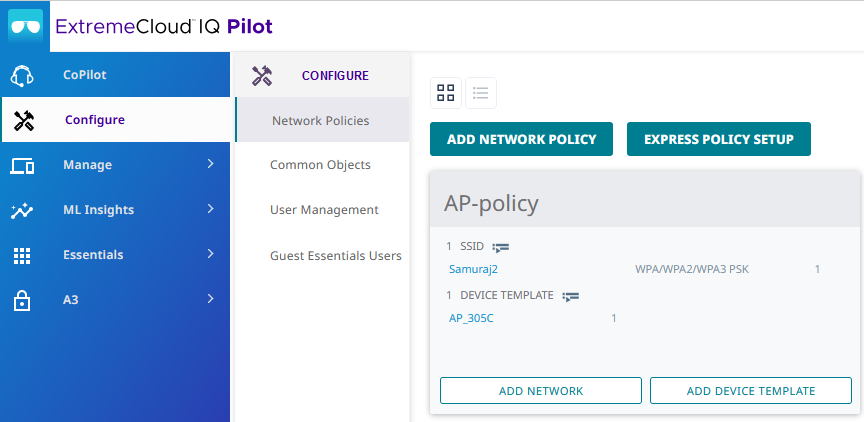Select Network Policies submenu
Screen dimensions: 864x422
(x=322, y=120)
